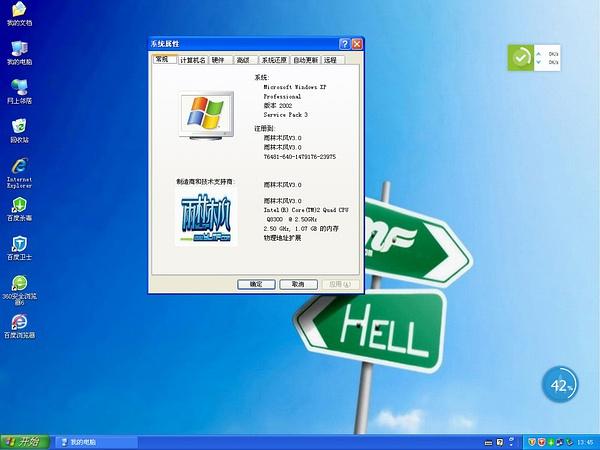This screenshot has height=450, width=600.
Task: Switch to the 计算机名 tab
Action: point(193,60)
